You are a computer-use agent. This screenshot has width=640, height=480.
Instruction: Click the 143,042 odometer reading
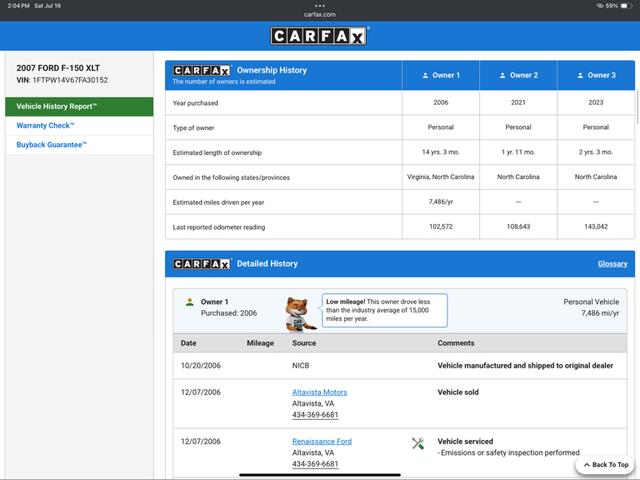[x=596, y=227]
